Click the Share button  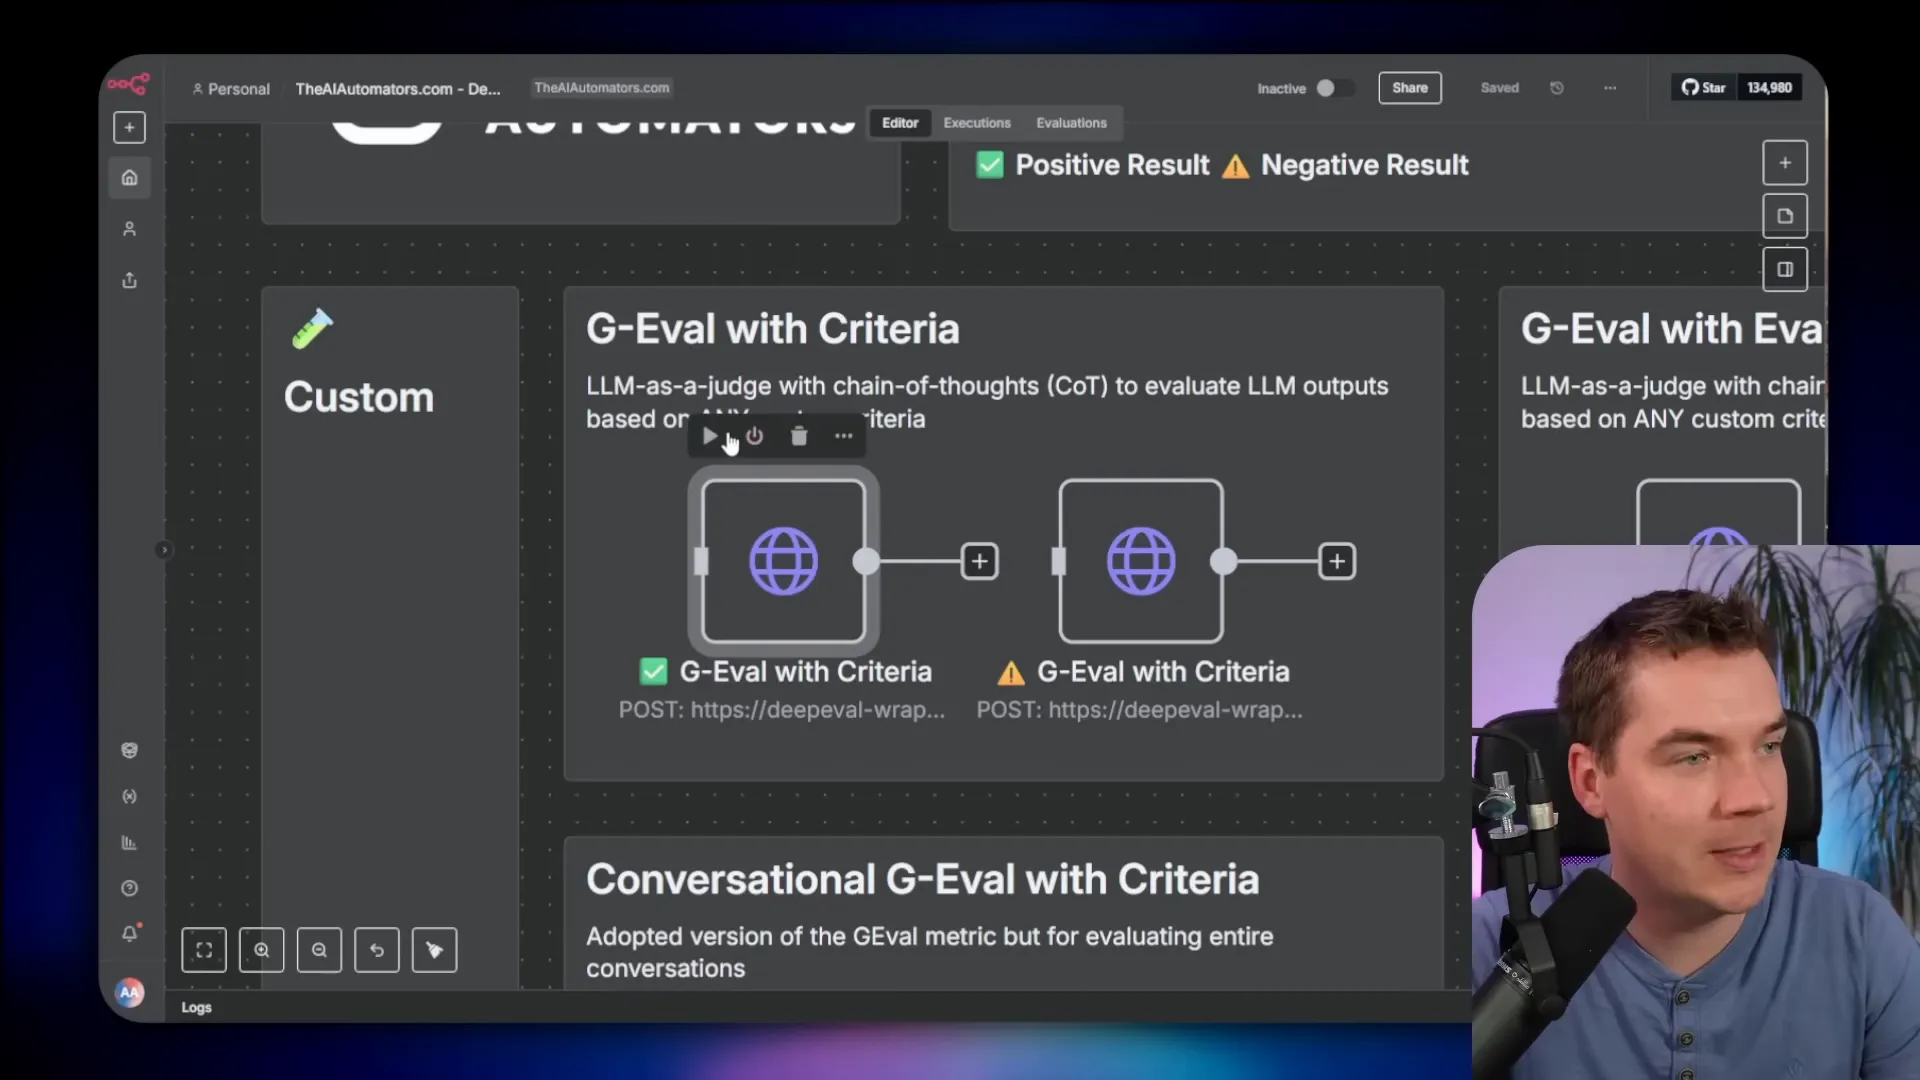pos(1410,88)
